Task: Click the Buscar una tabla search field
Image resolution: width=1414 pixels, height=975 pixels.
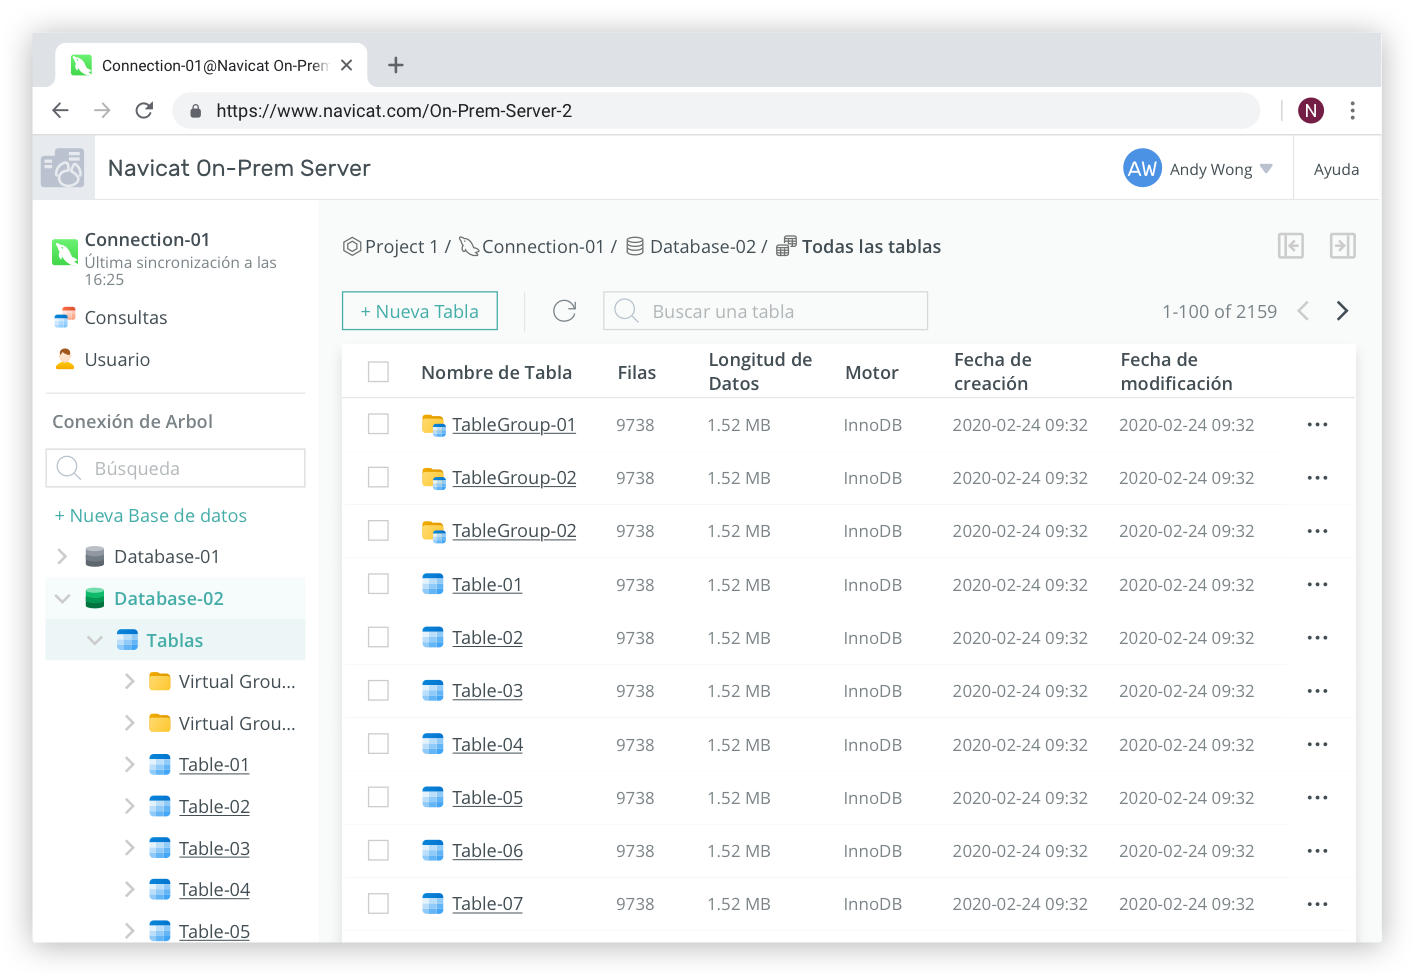Action: click(x=766, y=311)
